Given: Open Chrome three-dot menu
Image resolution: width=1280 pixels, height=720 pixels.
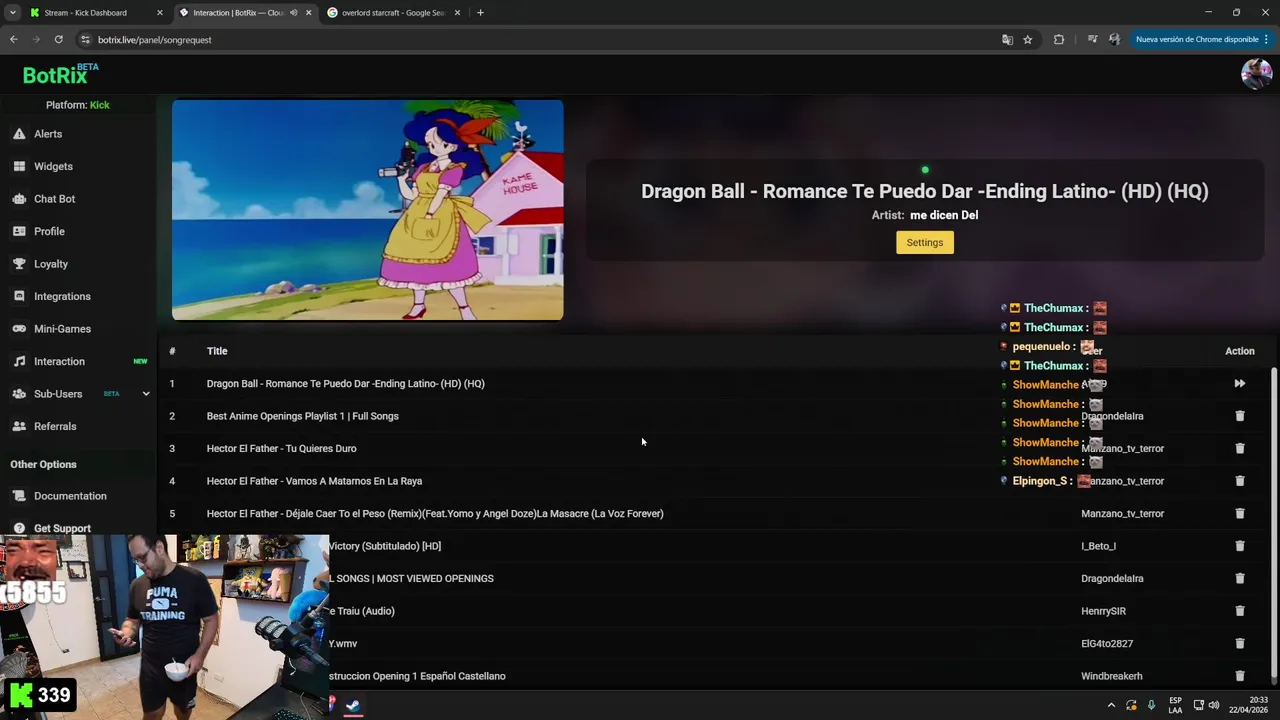Looking at the screenshot, I should tap(1268, 40).
